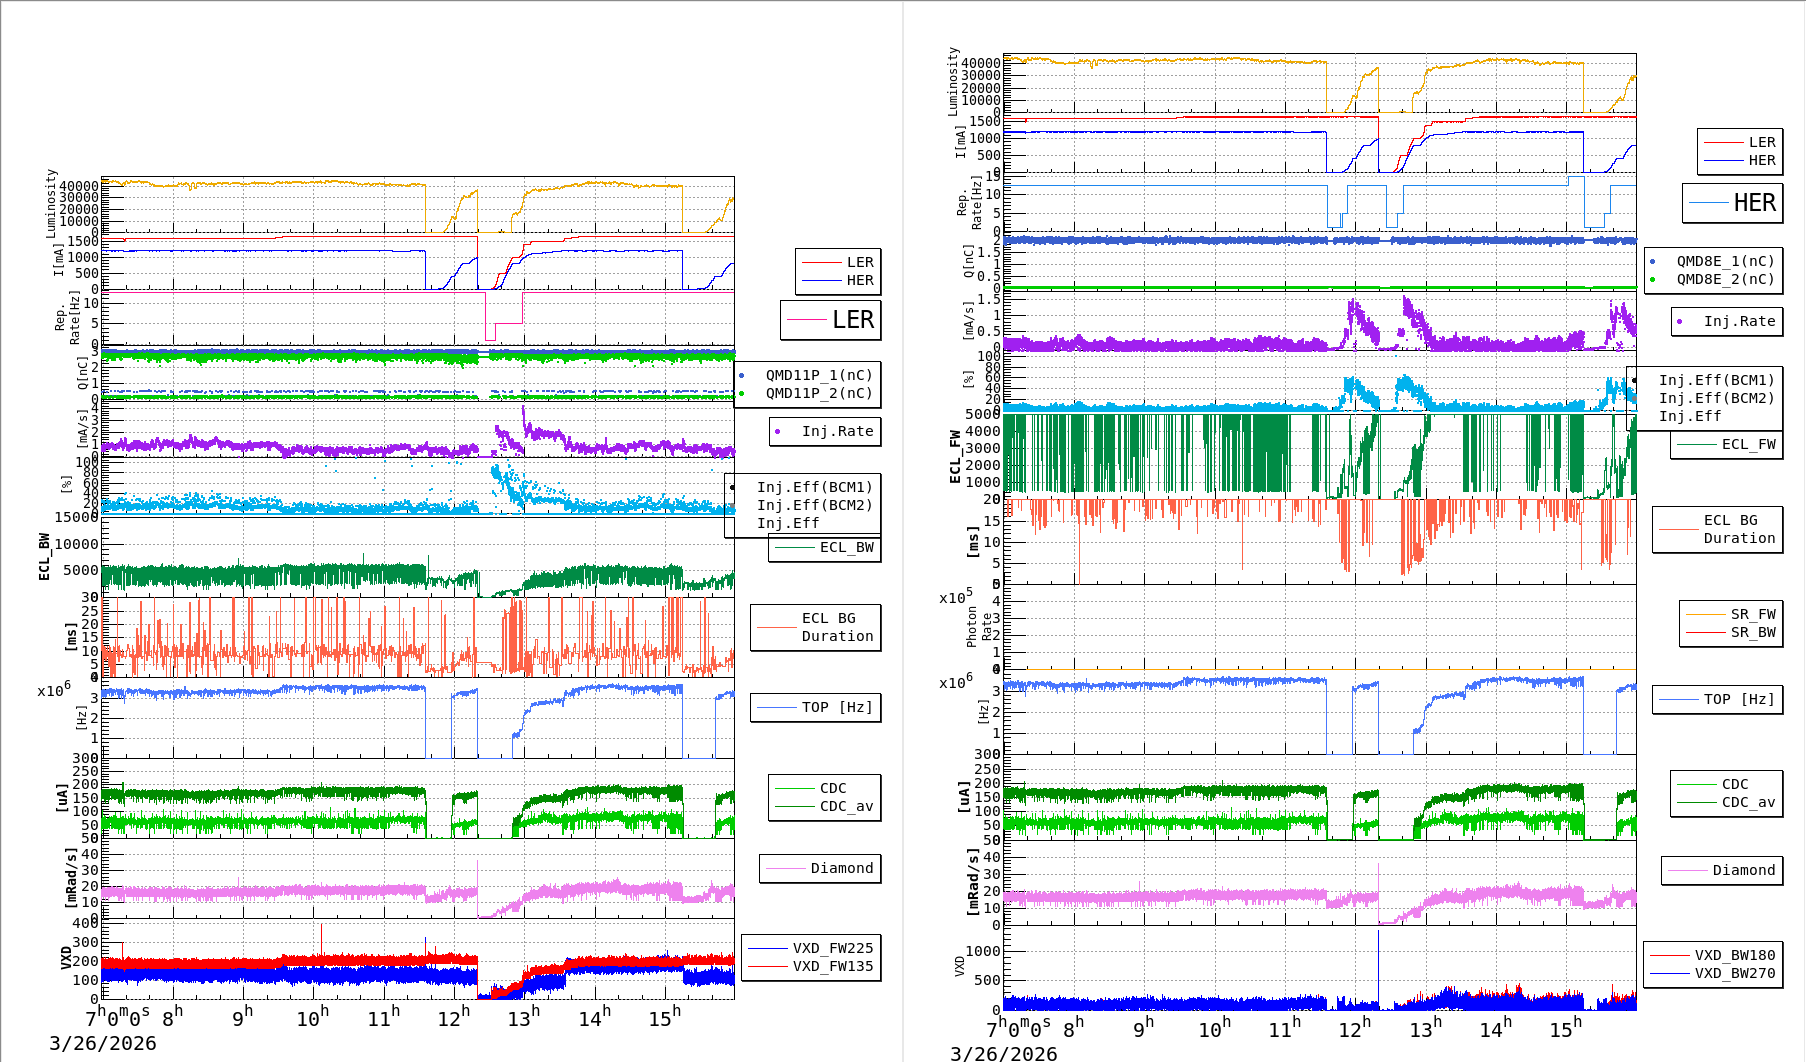Select the VXD_FW135 red legend entry

click(832, 967)
